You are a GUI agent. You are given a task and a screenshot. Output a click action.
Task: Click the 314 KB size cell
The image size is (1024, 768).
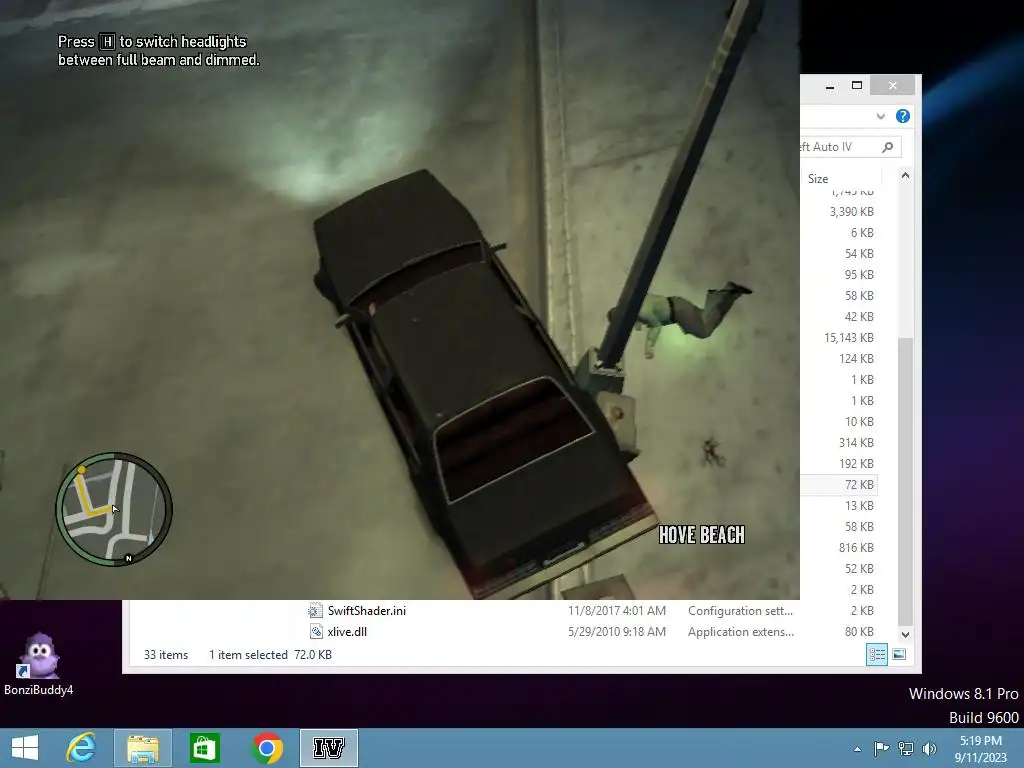[856, 443]
